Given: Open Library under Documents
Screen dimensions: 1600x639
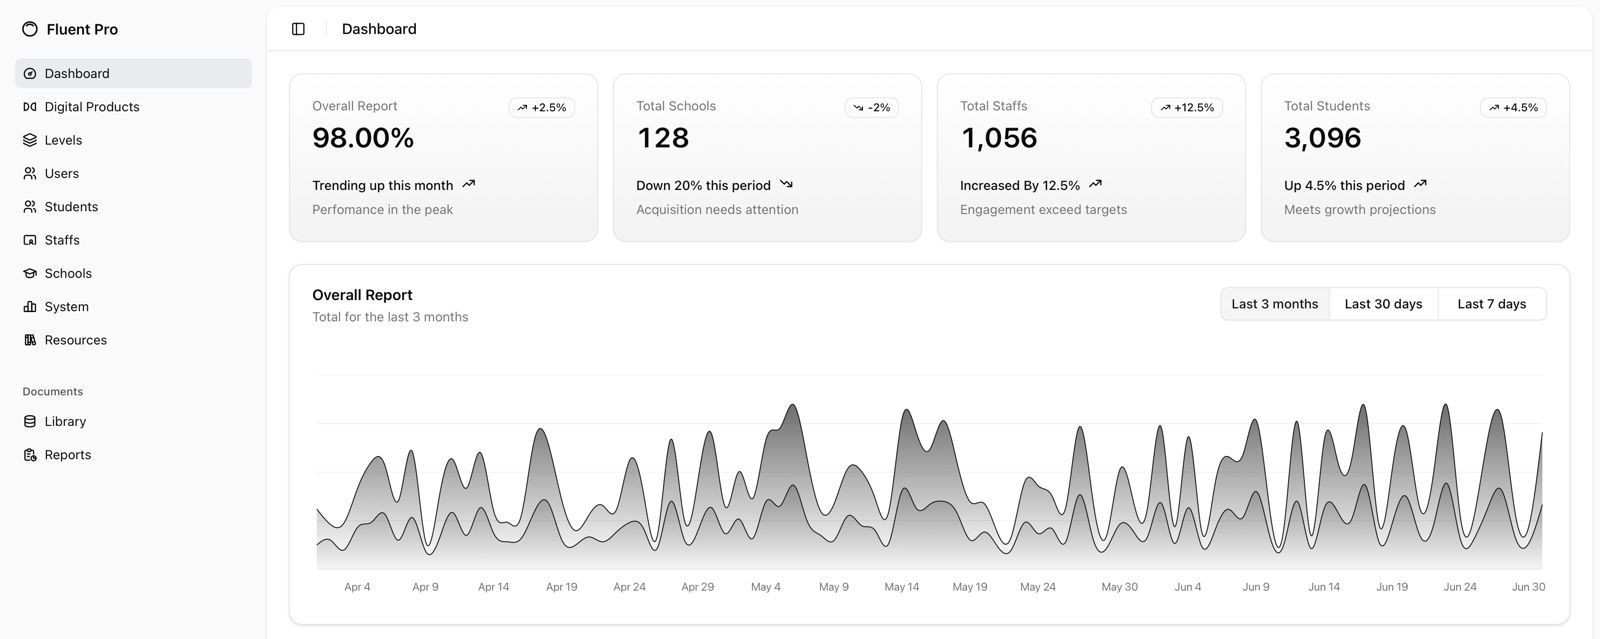Looking at the screenshot, I should [133, 422].
